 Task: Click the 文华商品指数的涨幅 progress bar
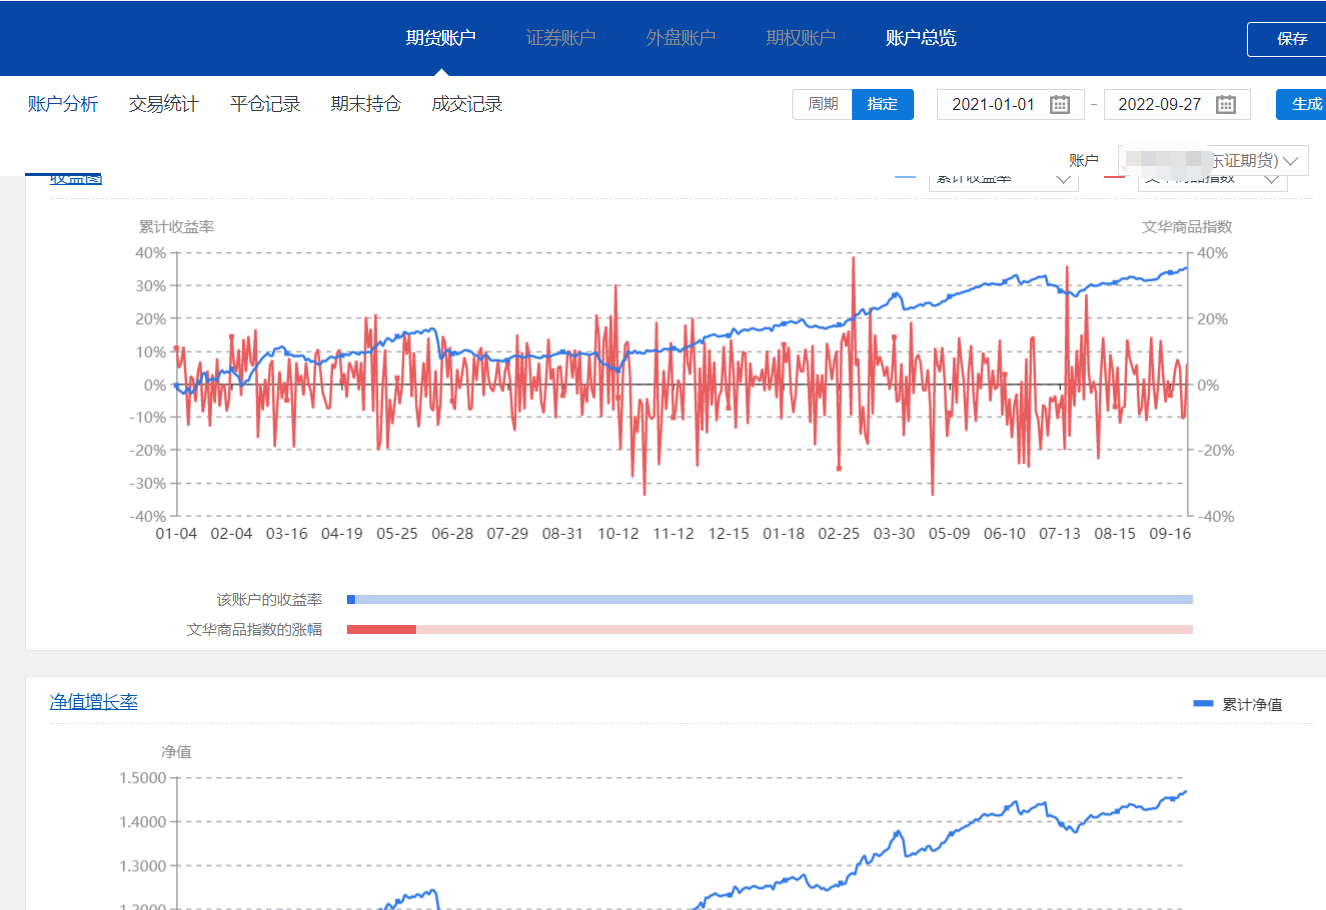click(770, 630)
